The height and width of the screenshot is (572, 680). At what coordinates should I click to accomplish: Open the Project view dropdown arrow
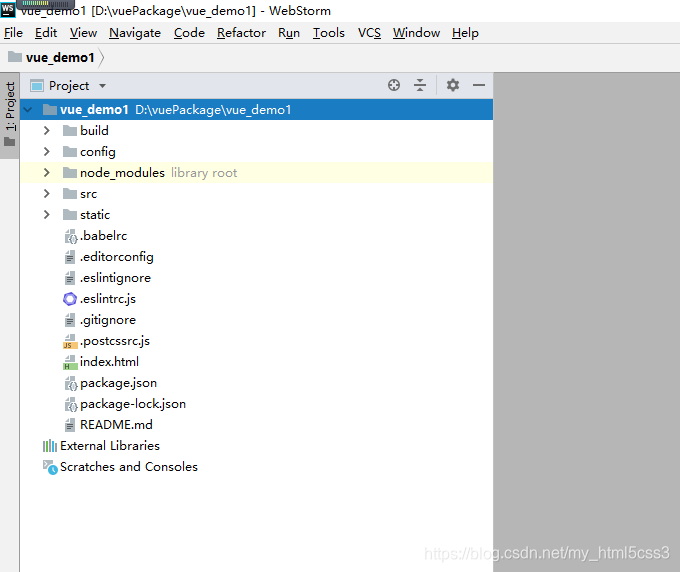tap(102, 86)
